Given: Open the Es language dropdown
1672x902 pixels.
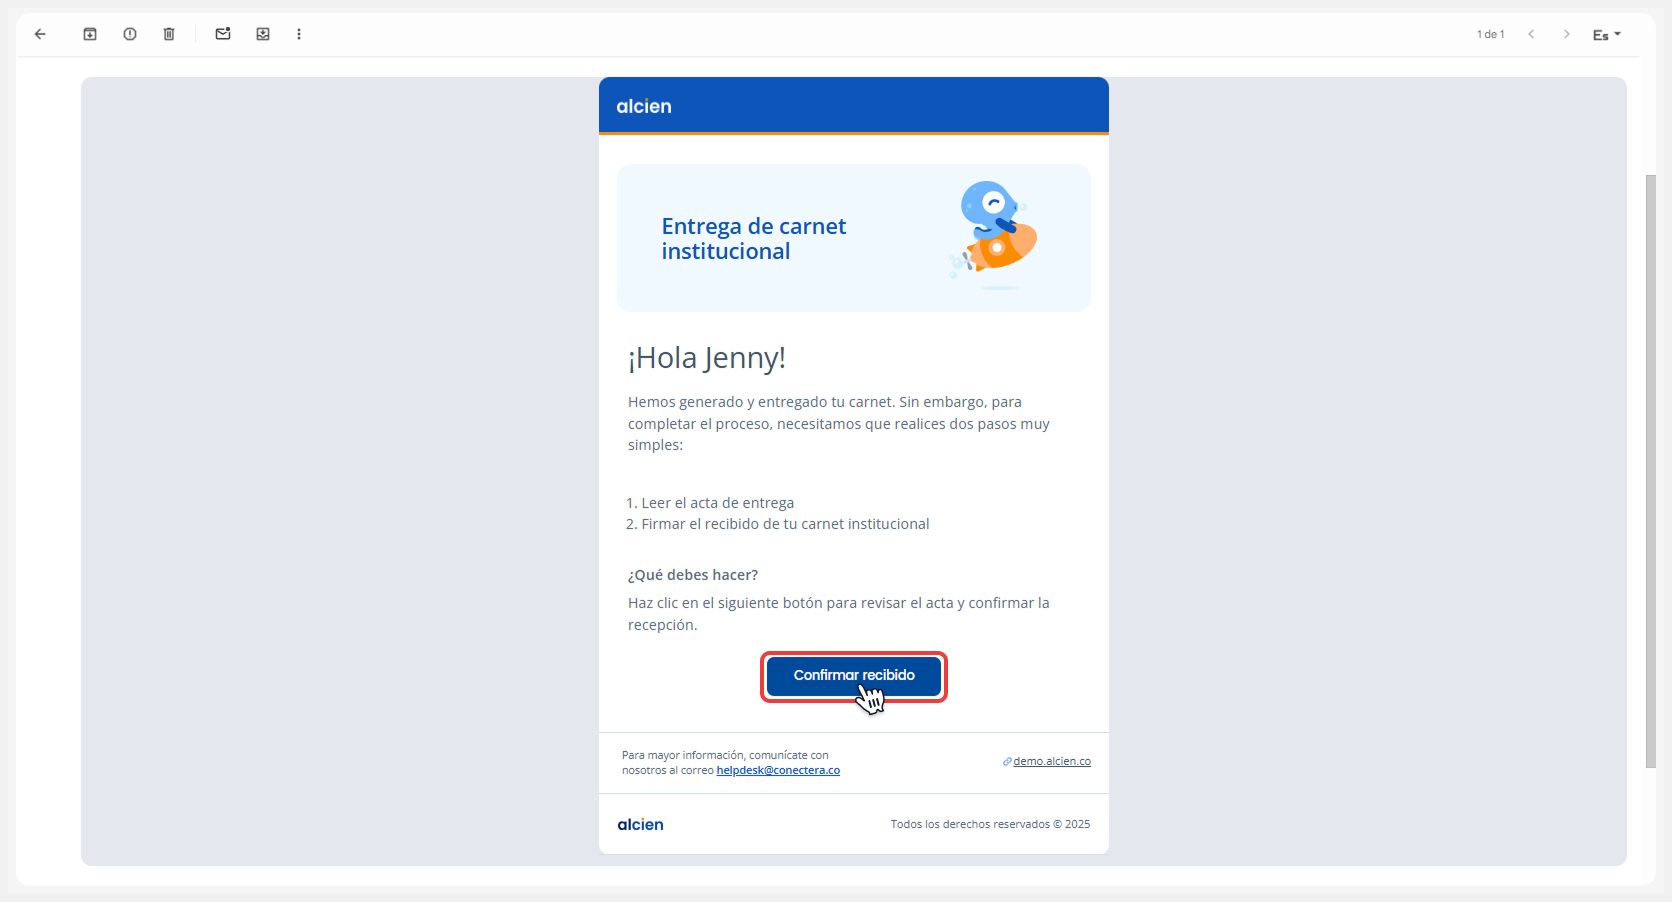Looking at the screenshot, I should click(1606, 33).
